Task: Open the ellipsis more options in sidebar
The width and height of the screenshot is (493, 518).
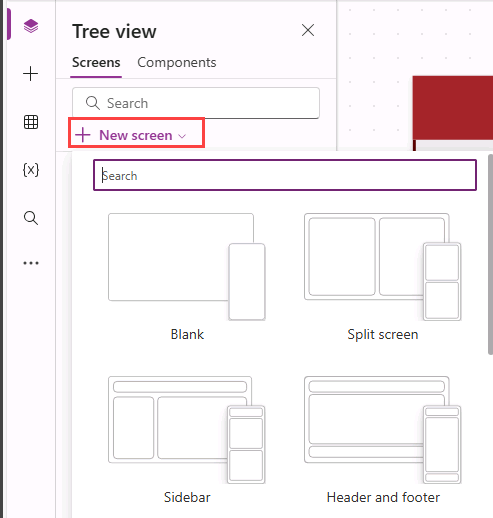Action: pyautogui.click(x=31, y=263)
